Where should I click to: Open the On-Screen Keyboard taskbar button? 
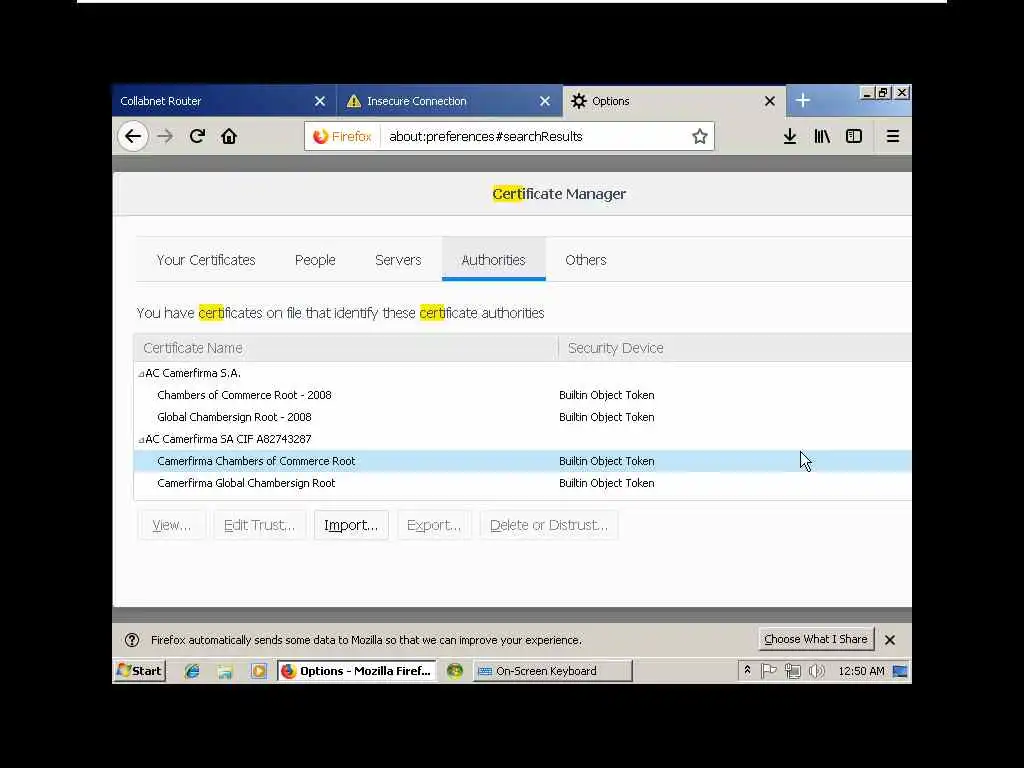click(x=552, y=671)
